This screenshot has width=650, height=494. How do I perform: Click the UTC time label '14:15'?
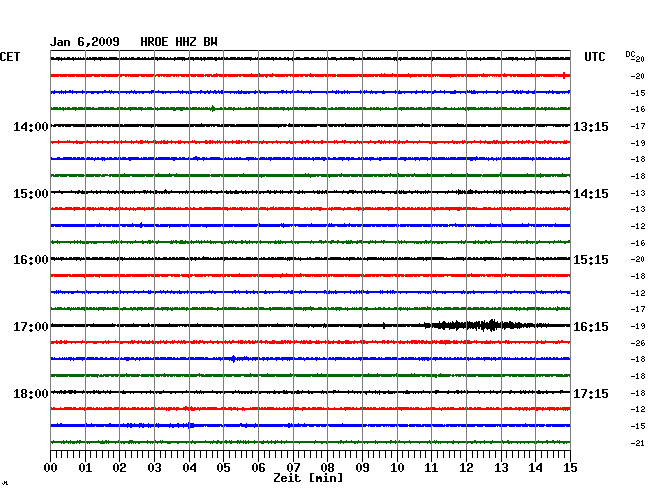click(591, 194)
